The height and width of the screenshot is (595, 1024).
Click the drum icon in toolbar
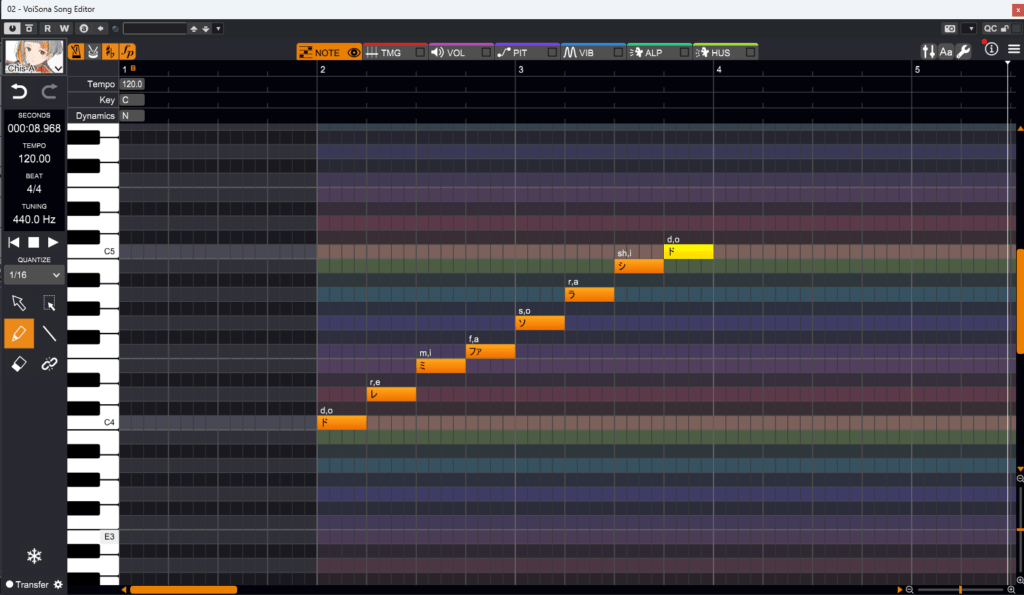point(93,52)
